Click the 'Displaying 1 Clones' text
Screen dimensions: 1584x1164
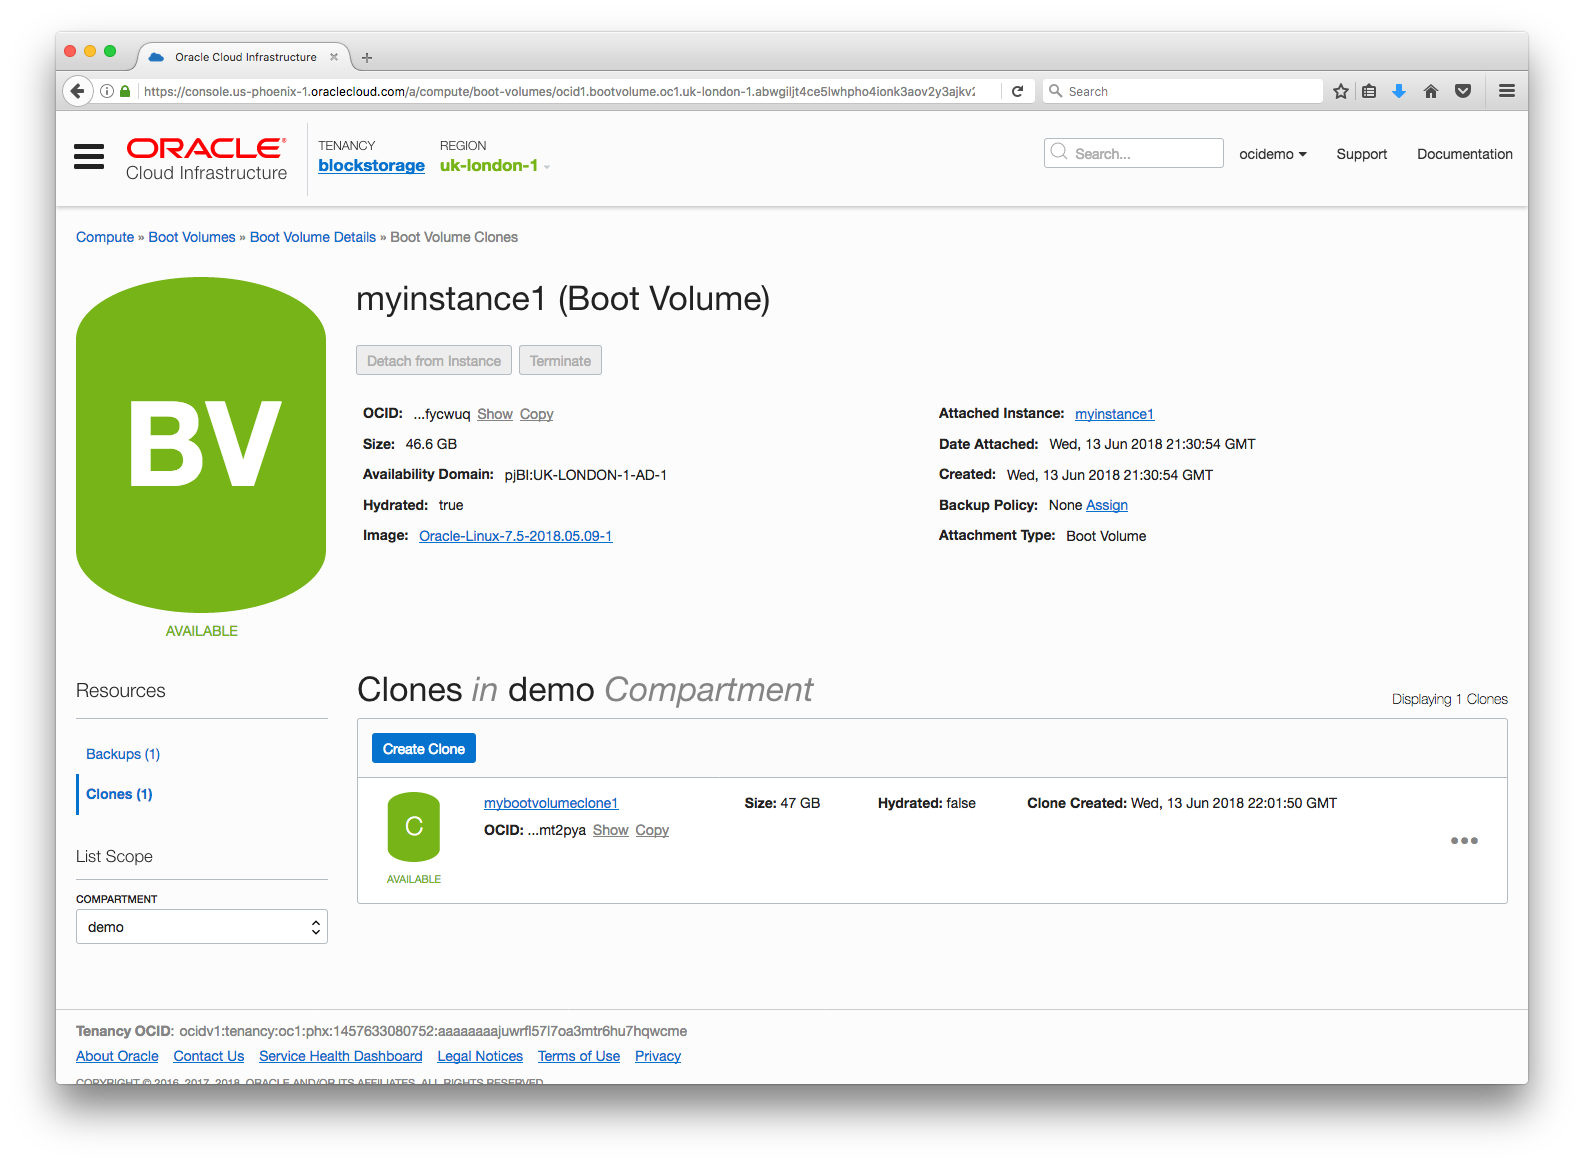point(1450,699)
